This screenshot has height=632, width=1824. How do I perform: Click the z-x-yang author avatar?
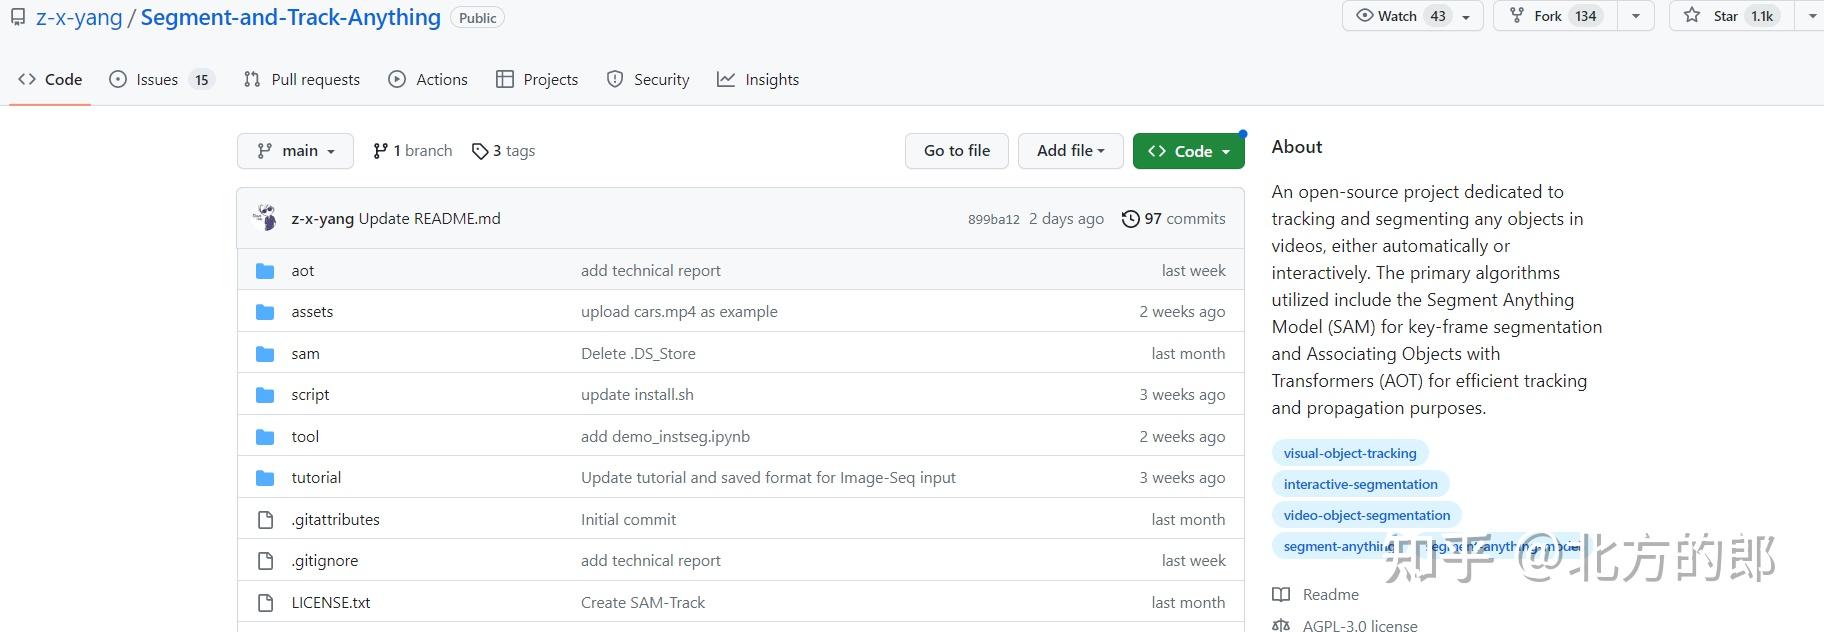tap(265, 218)
